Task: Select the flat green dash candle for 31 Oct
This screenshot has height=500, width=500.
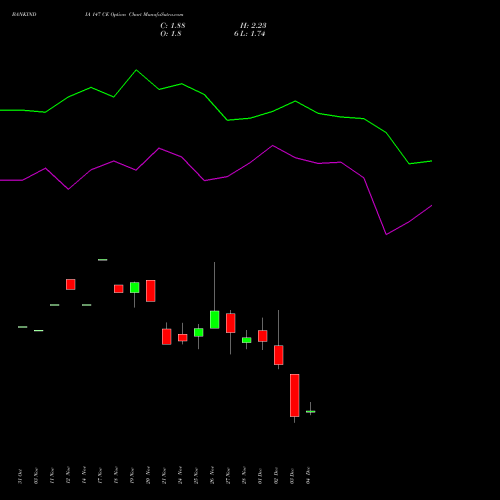Action: coord(23,327)
